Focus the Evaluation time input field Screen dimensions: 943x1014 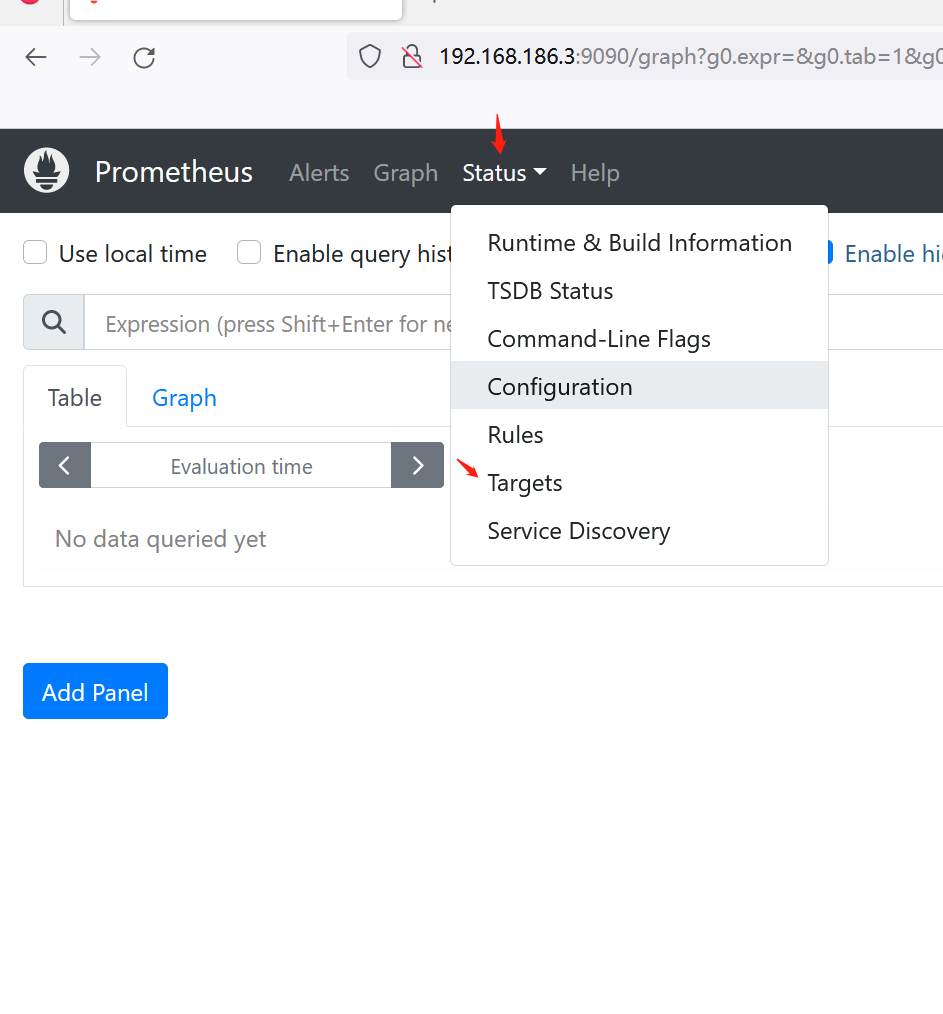(x=241, y=466)
